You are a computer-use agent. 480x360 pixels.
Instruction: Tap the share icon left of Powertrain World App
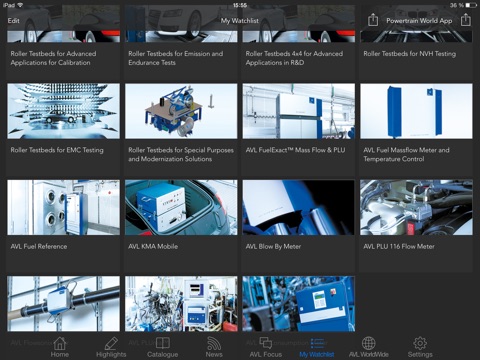point(373,20)
